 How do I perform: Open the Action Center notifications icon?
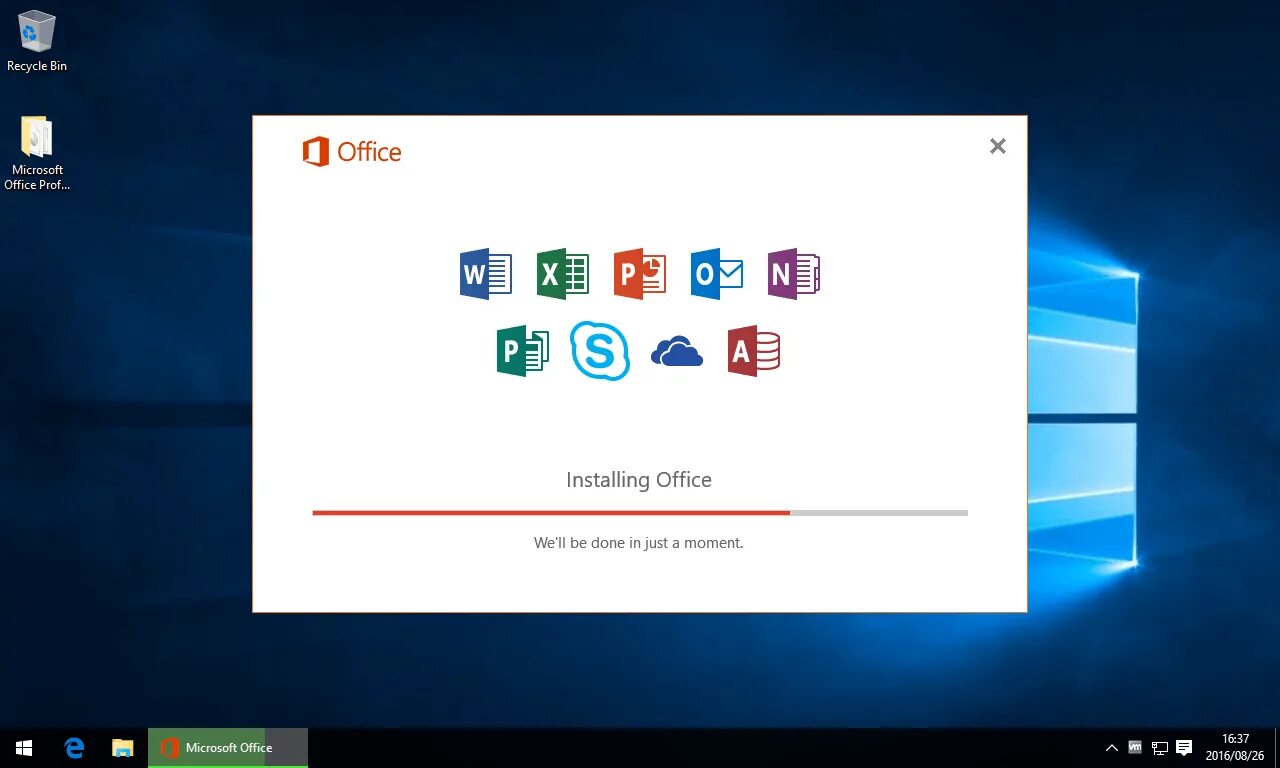(1184, 747)
